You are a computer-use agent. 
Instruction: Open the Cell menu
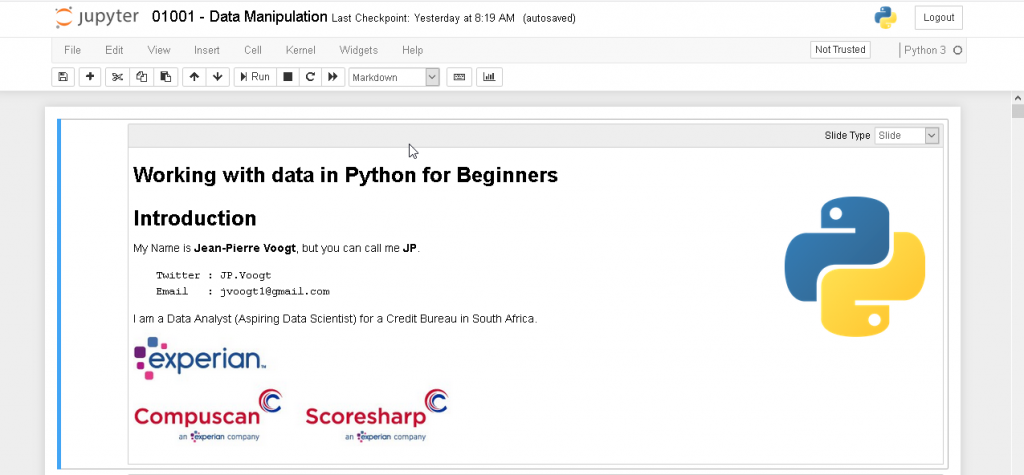(x=253, y=50)
